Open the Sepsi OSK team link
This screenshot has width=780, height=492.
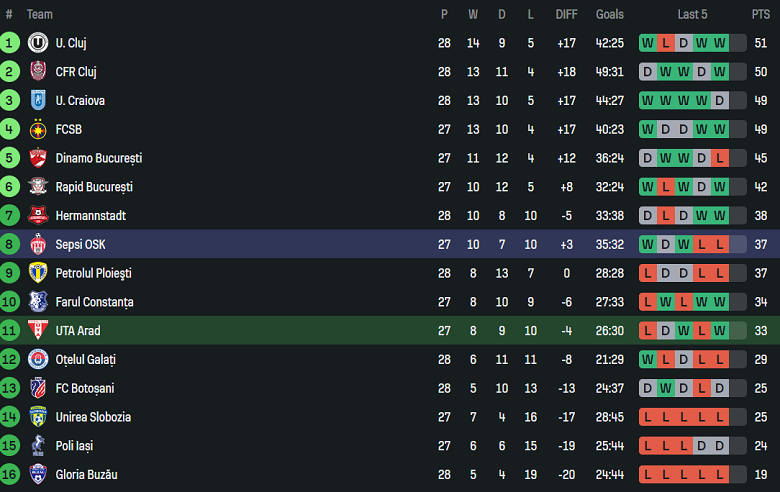[x=80, y=245]
